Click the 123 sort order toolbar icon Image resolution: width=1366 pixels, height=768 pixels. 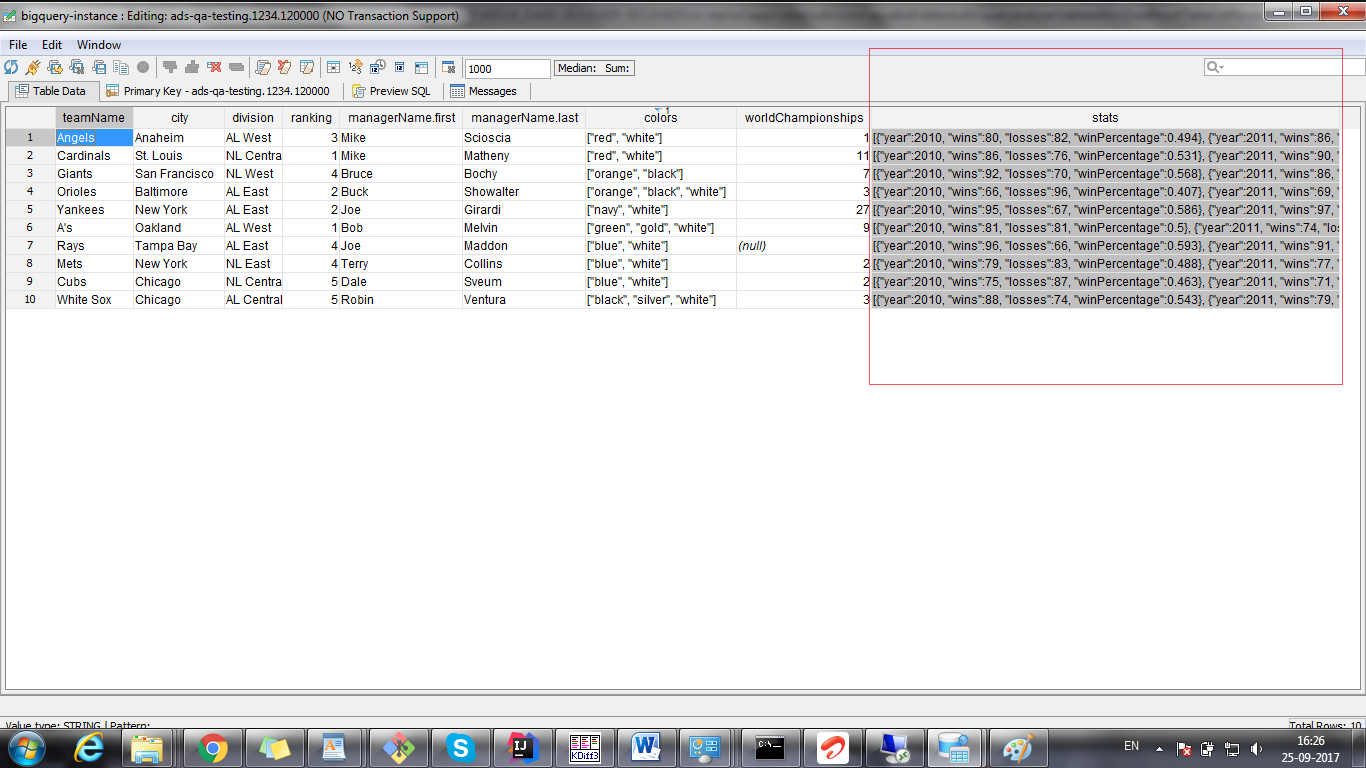(355, 67)
